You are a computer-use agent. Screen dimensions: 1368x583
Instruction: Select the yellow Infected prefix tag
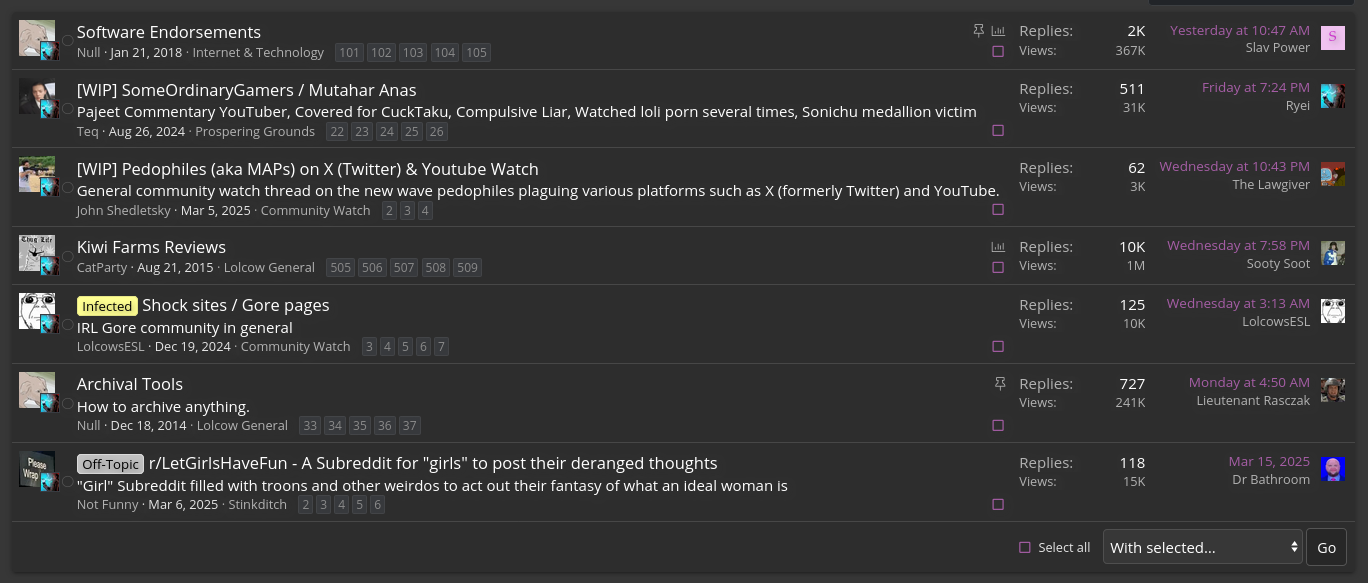coord(107,306)
